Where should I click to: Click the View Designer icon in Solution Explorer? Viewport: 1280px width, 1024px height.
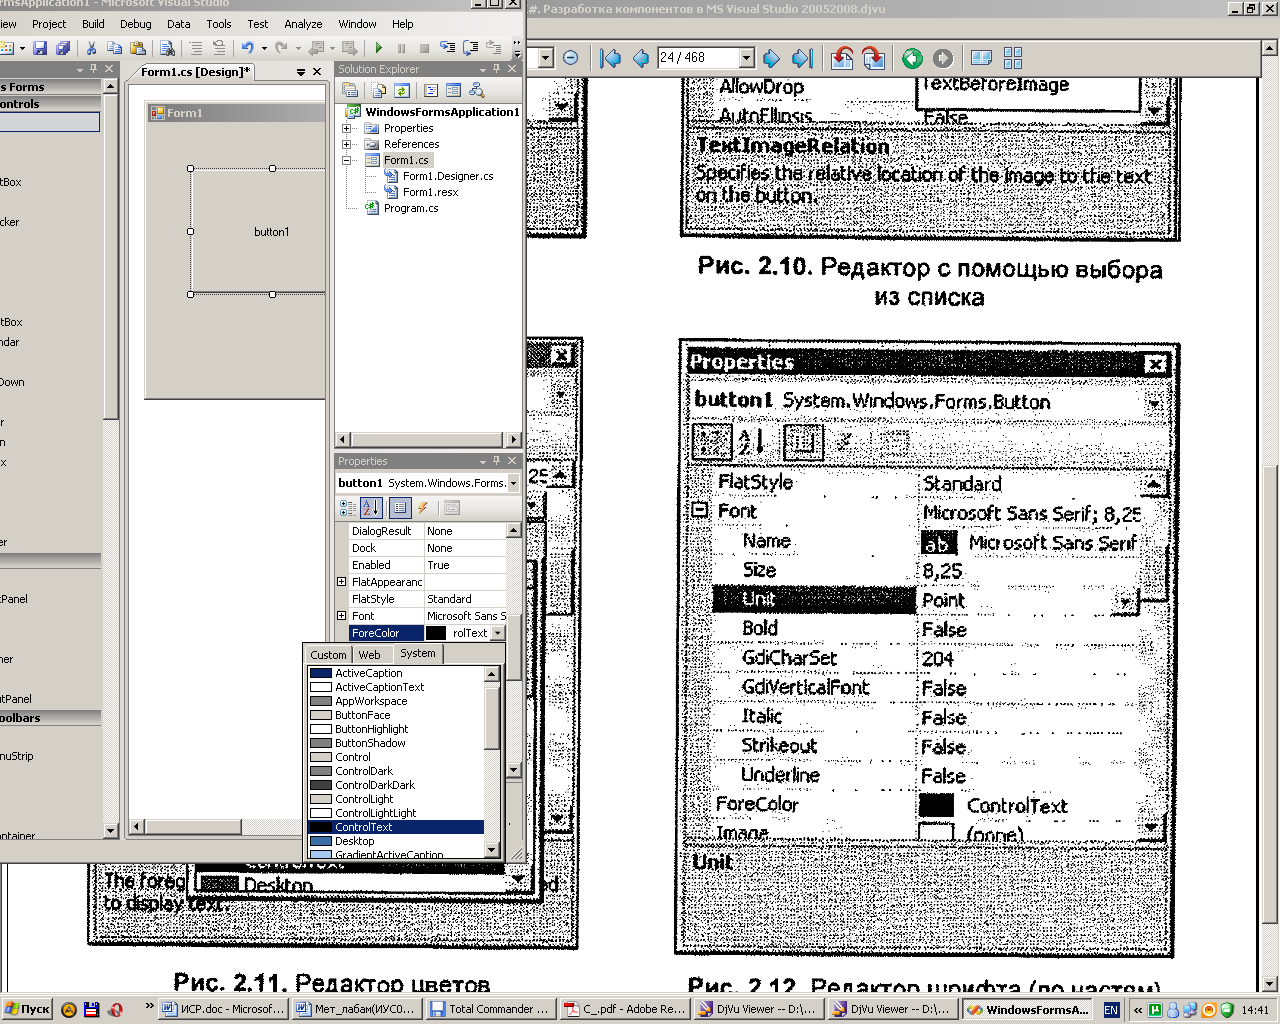point(454,90)
